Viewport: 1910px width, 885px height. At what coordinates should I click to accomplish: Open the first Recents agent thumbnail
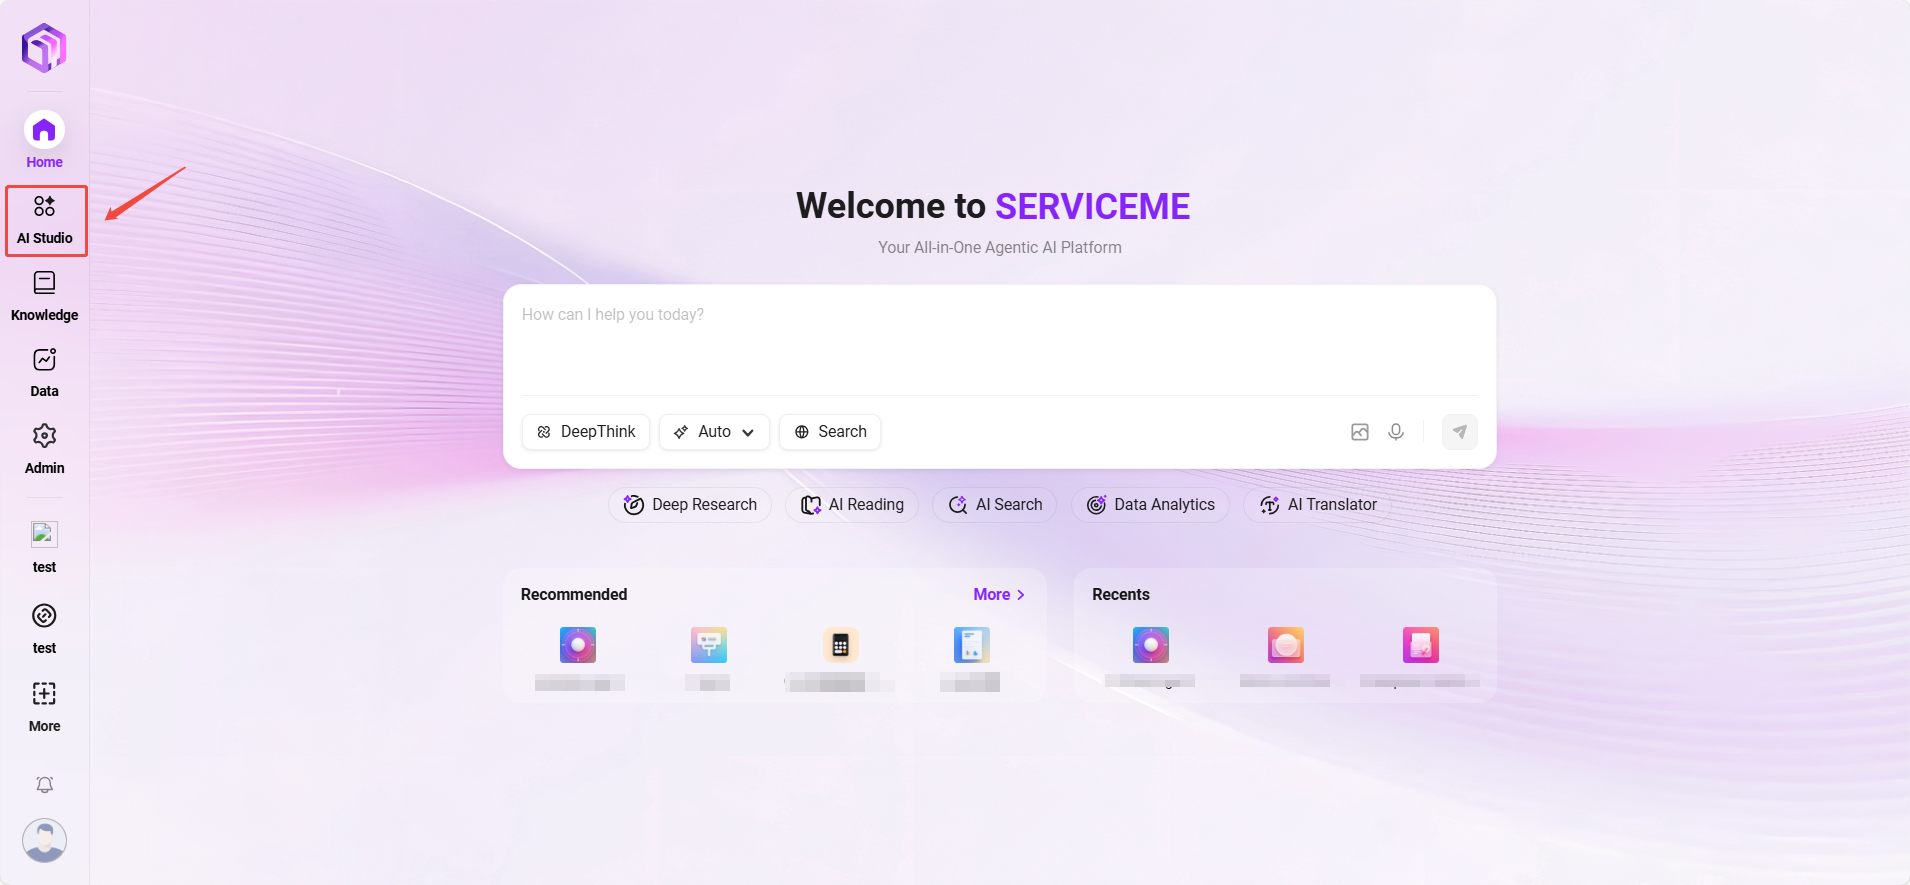pyautogui.click(x=1150, y=646)
